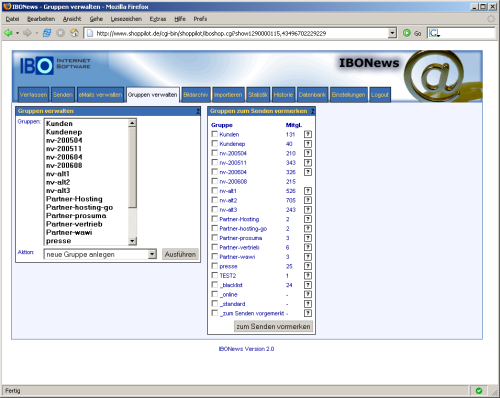This screenshot has height=398, width=500.
Task: Open the info icon for presse row
Action: pos(308,266)
